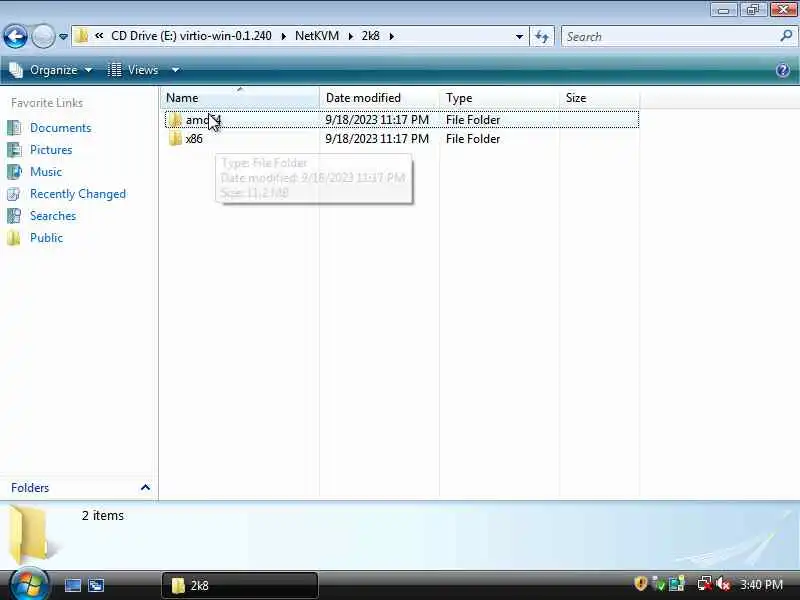
Task: Open the Views dropdown arrow
Action: pos(175,70)
